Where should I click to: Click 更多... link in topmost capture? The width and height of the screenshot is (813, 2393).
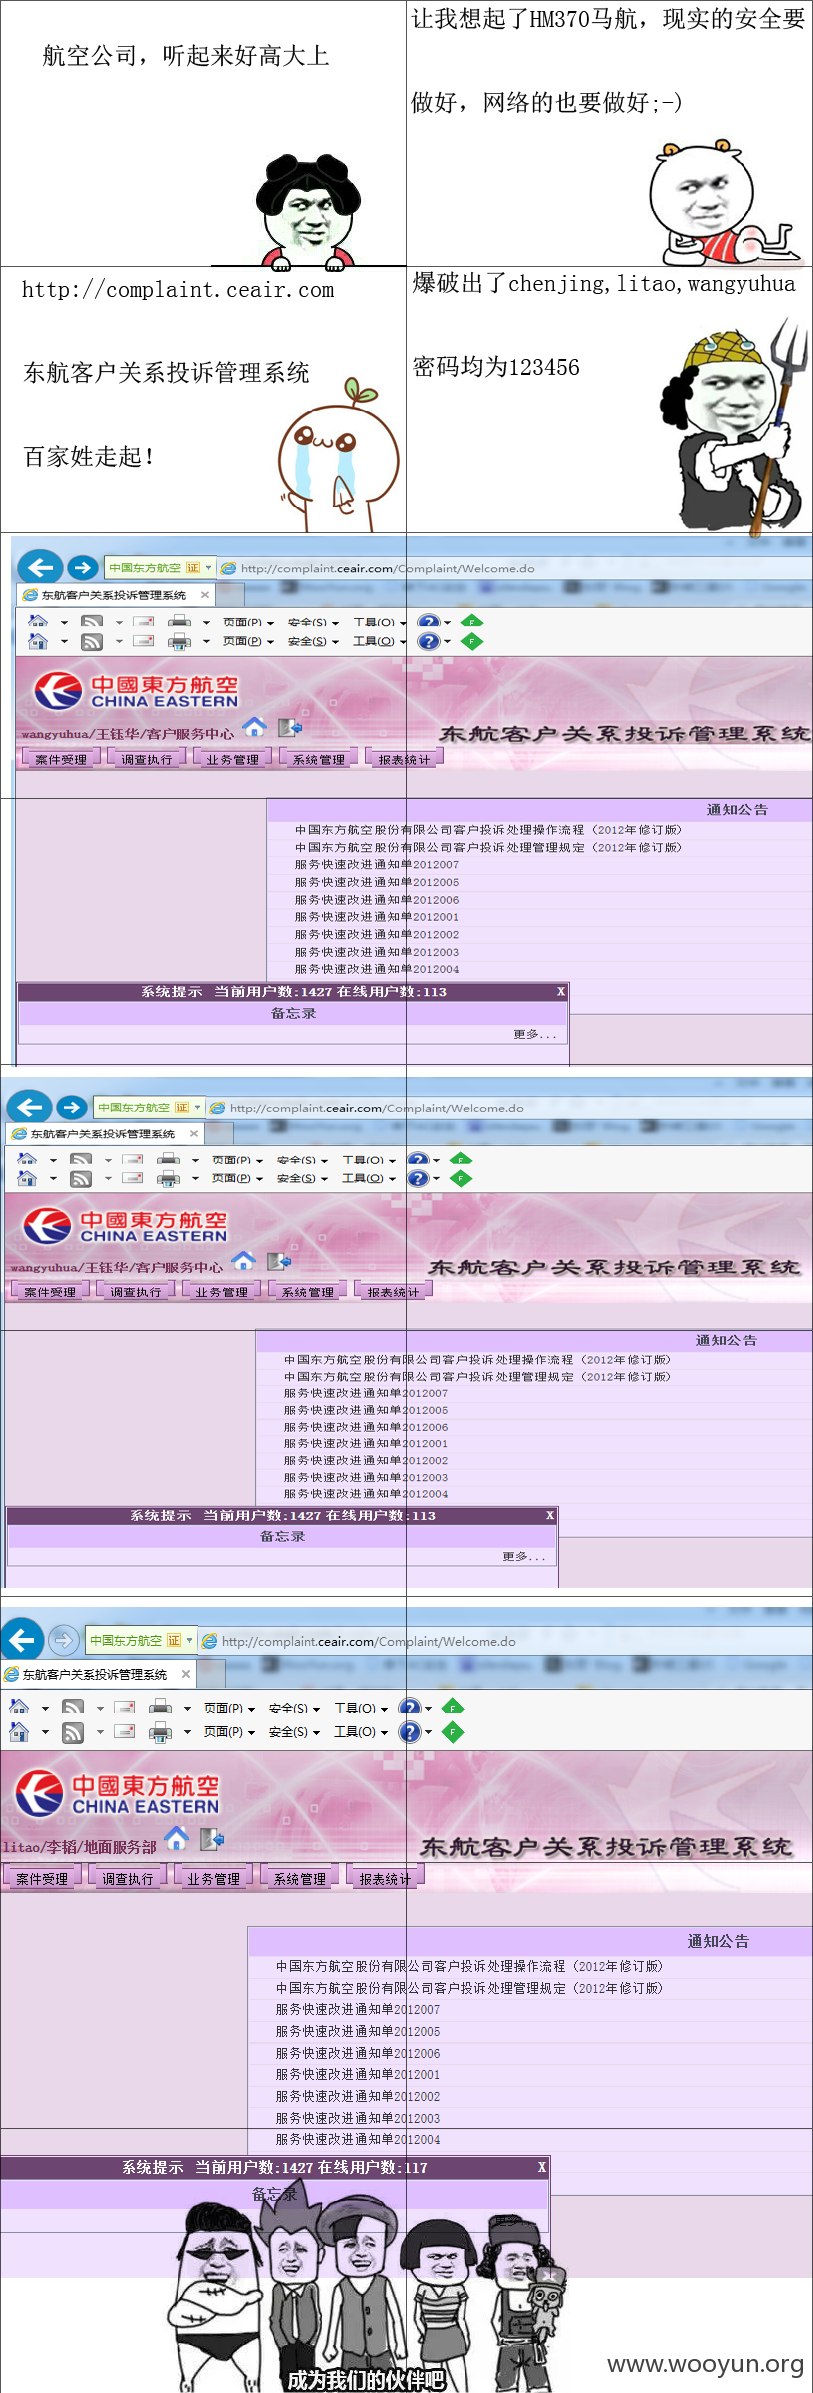(x=535, y=1034)
